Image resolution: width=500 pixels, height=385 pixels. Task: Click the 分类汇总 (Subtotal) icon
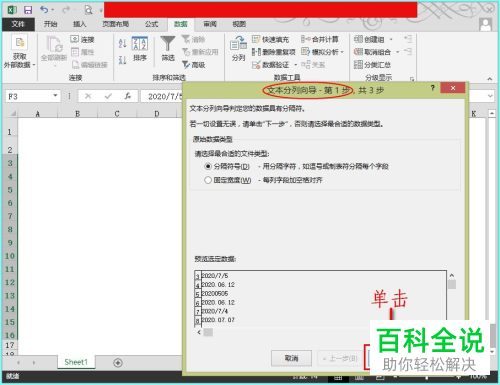358,64
